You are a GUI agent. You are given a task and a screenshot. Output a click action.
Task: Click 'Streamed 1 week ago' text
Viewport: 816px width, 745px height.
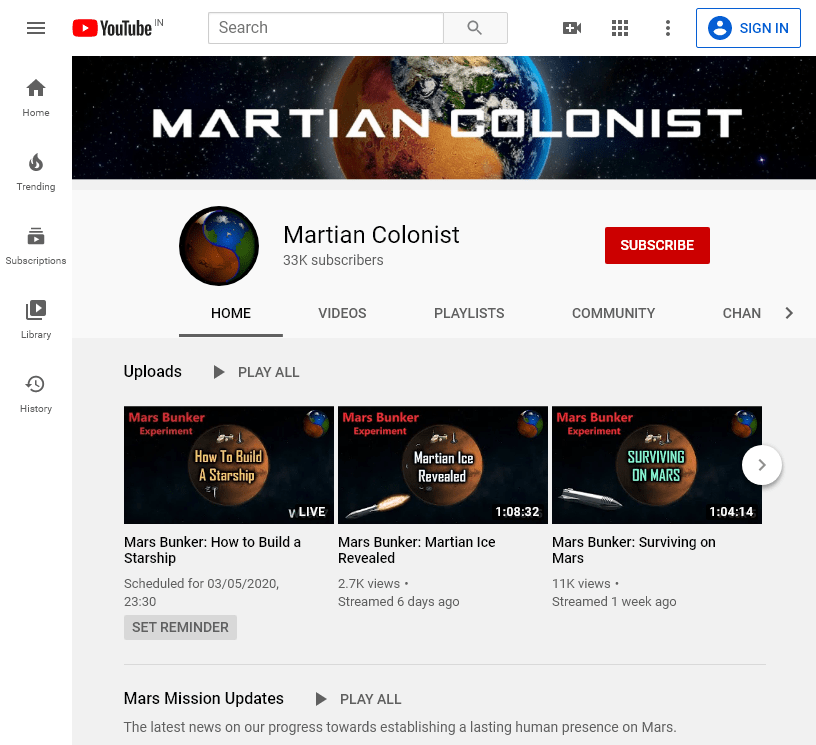(x=614, y=602)
